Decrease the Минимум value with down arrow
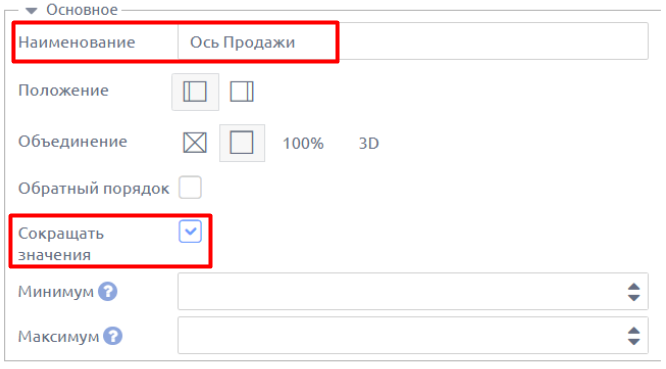 point(634,297)
